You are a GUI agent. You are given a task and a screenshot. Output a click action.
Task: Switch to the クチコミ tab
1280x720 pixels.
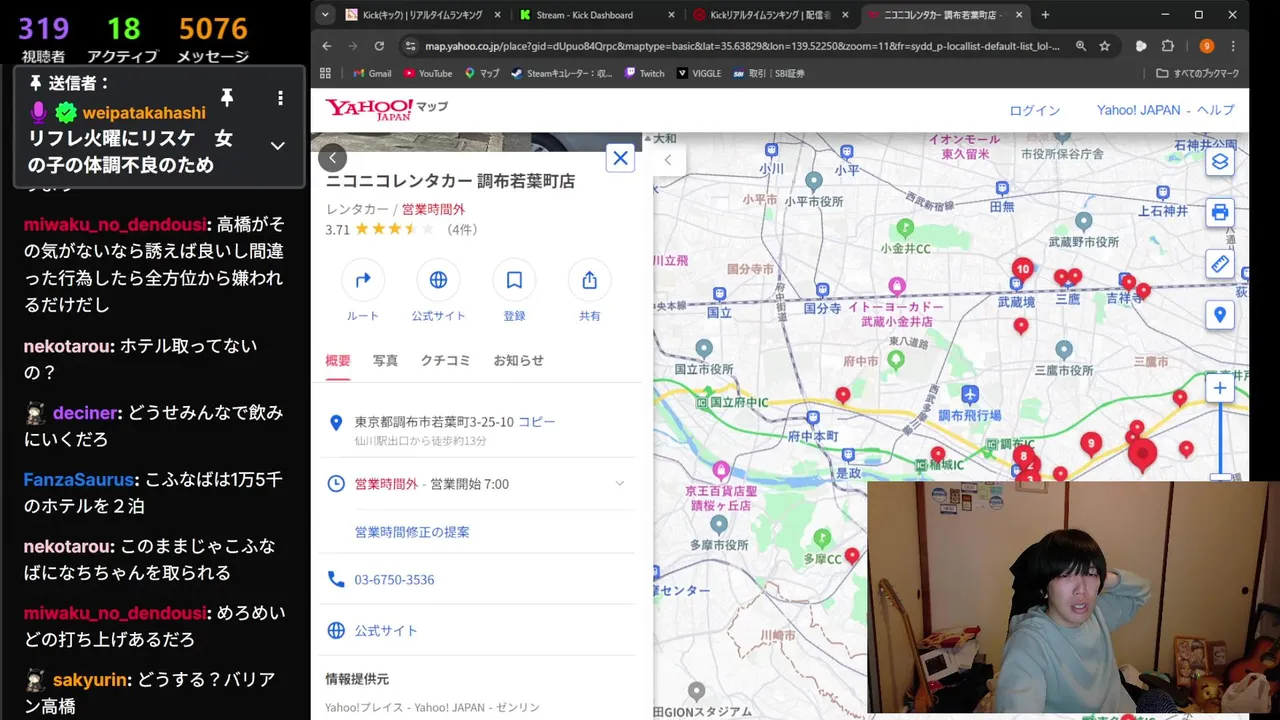click(x=445, y=361)
